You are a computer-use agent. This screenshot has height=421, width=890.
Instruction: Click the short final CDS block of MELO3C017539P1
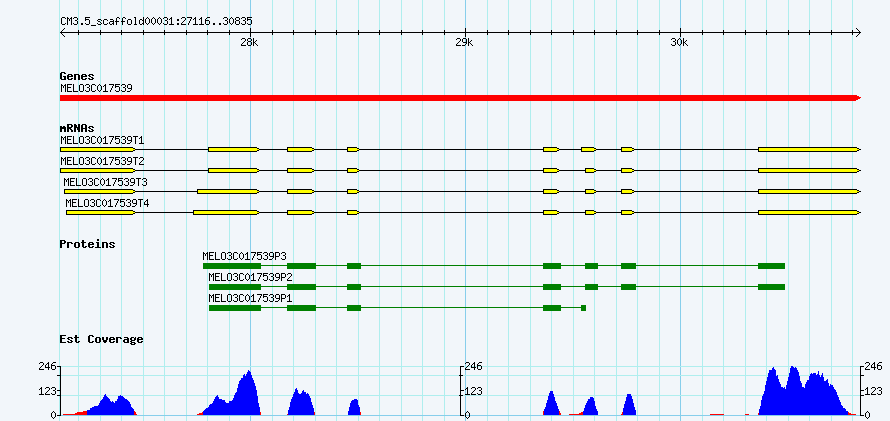(x=583, y=308)
